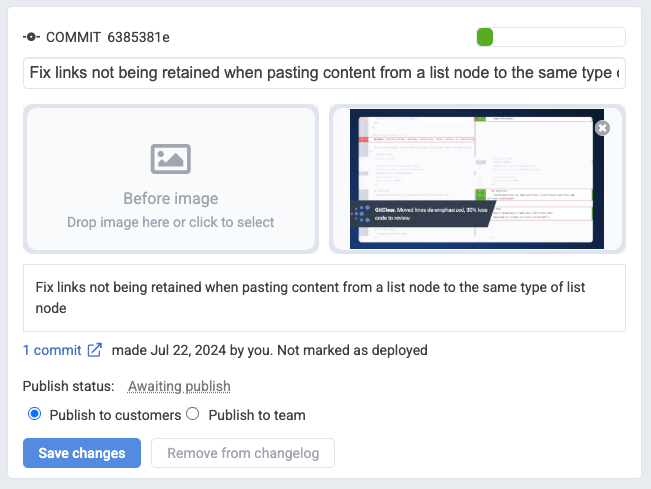This screenshot has height=489, width=651.
Task: Focus the changelog title input field
Action: point(324,73)
